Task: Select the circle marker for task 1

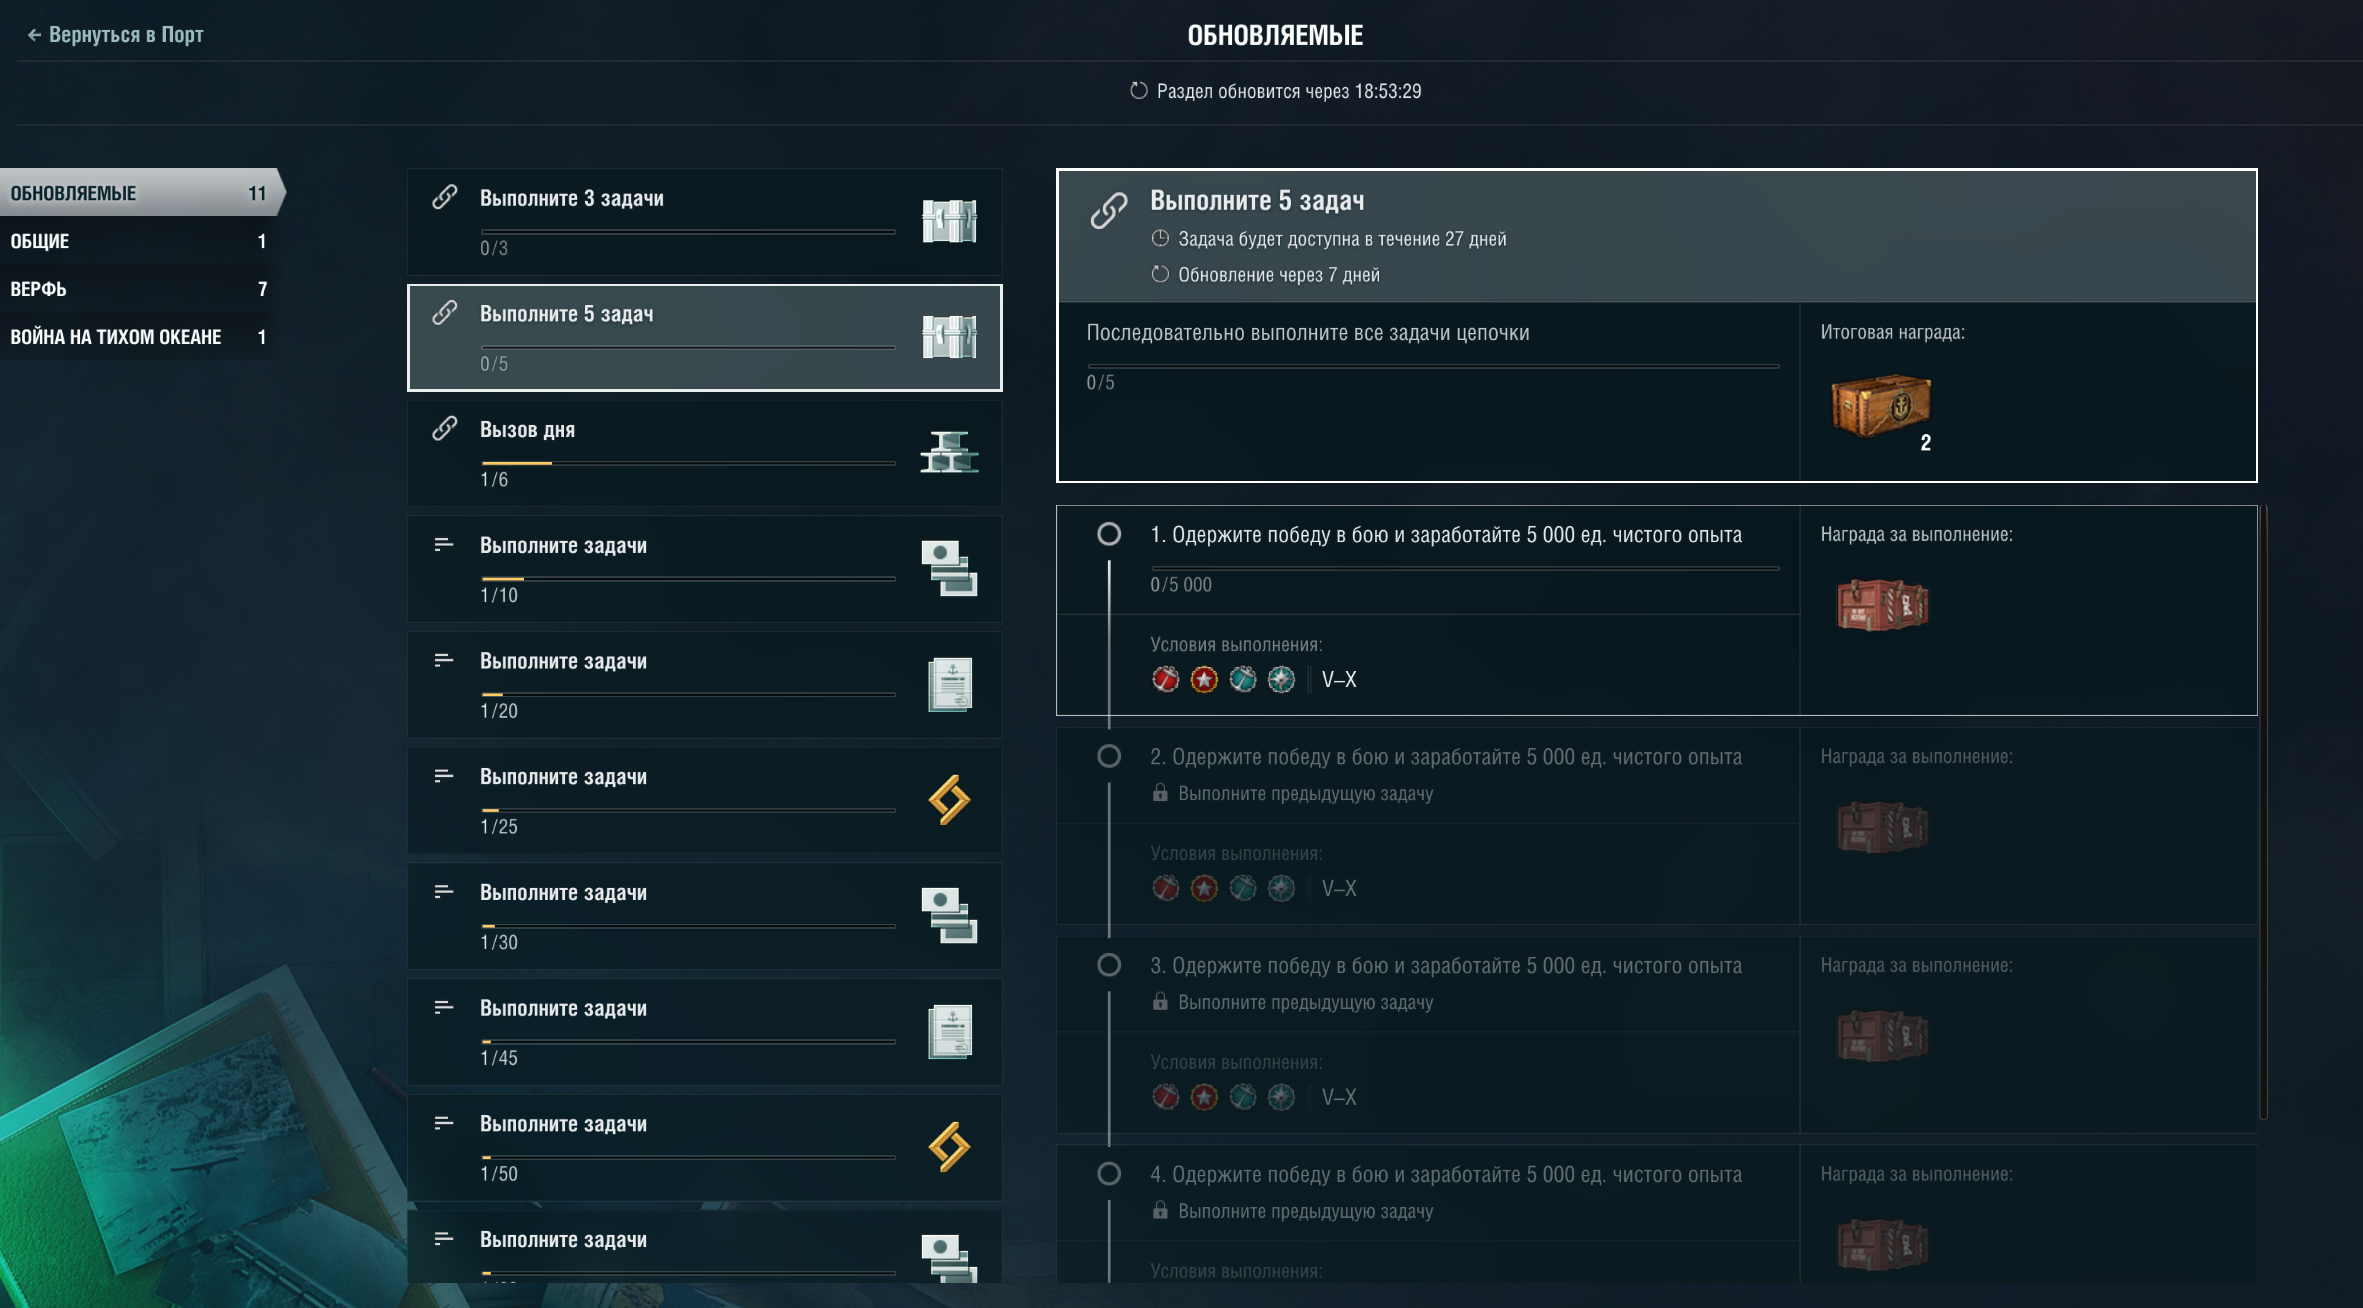Action: coord(1109,534)
